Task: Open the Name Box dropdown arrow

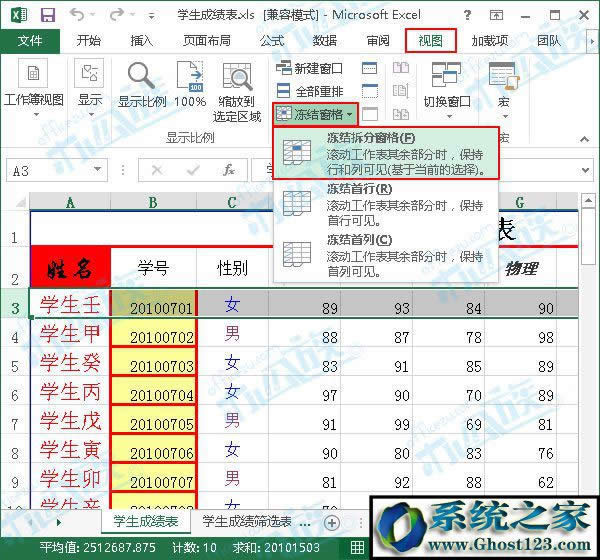Action: click(x=98, y=170)
